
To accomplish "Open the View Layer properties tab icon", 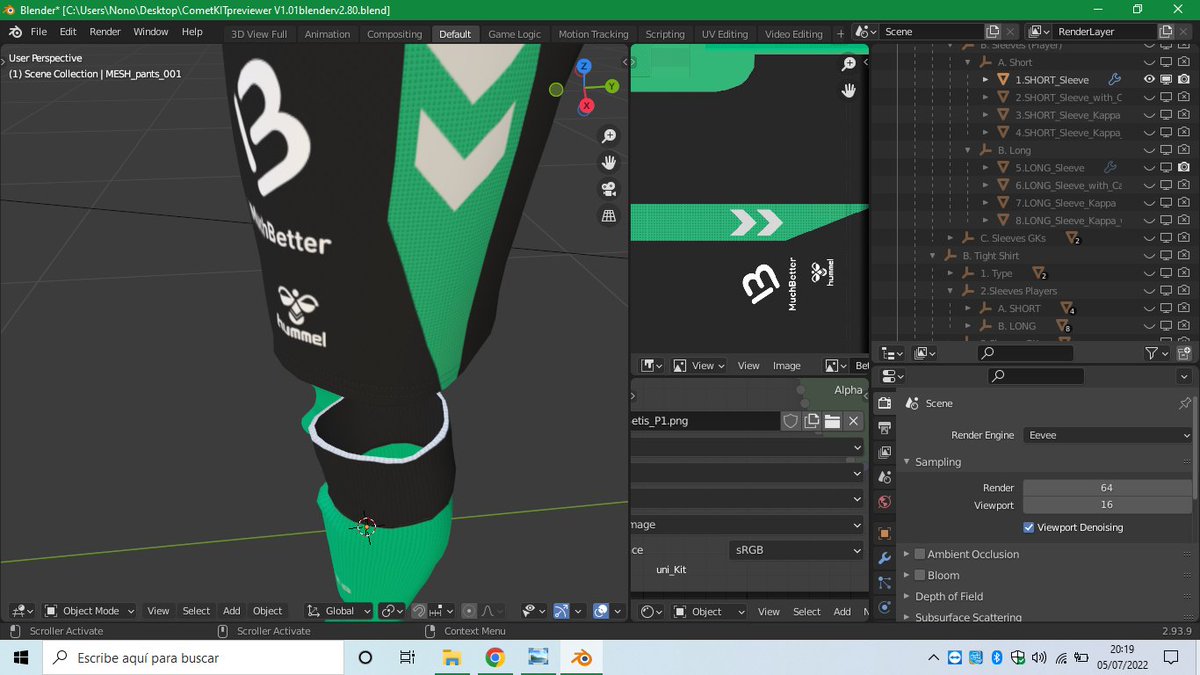I will [884, 452].
